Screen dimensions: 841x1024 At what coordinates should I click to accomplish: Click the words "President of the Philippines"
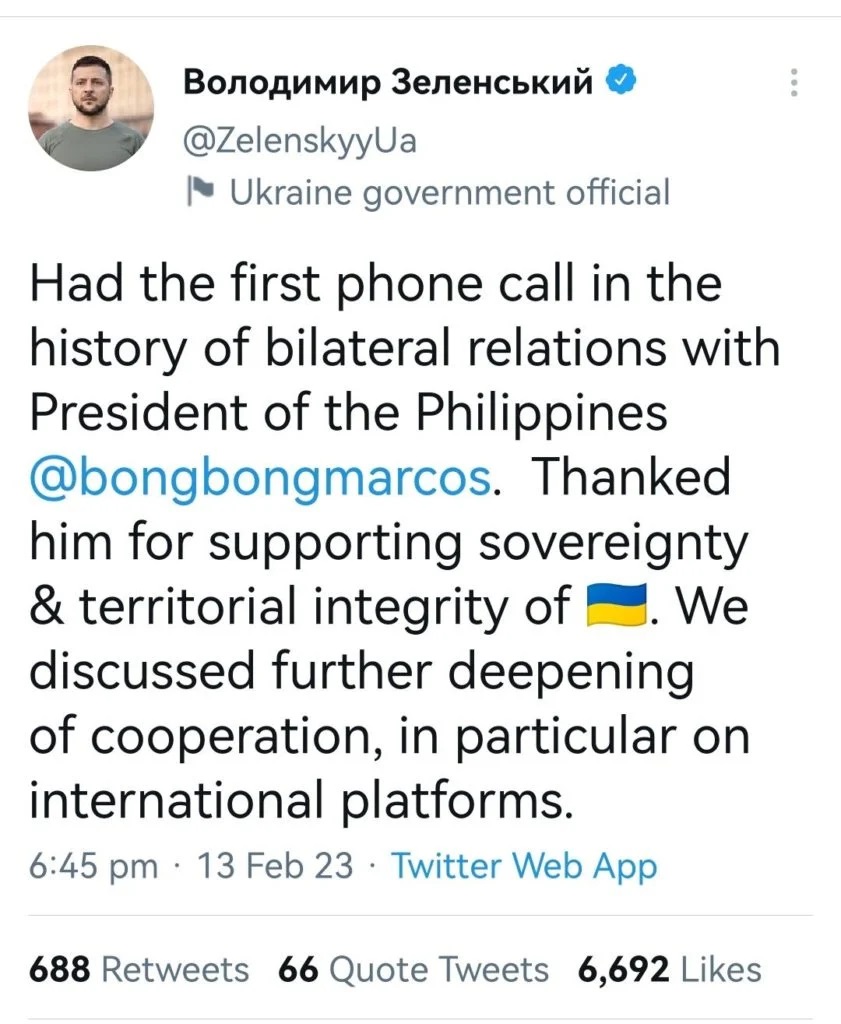[348, 413]
